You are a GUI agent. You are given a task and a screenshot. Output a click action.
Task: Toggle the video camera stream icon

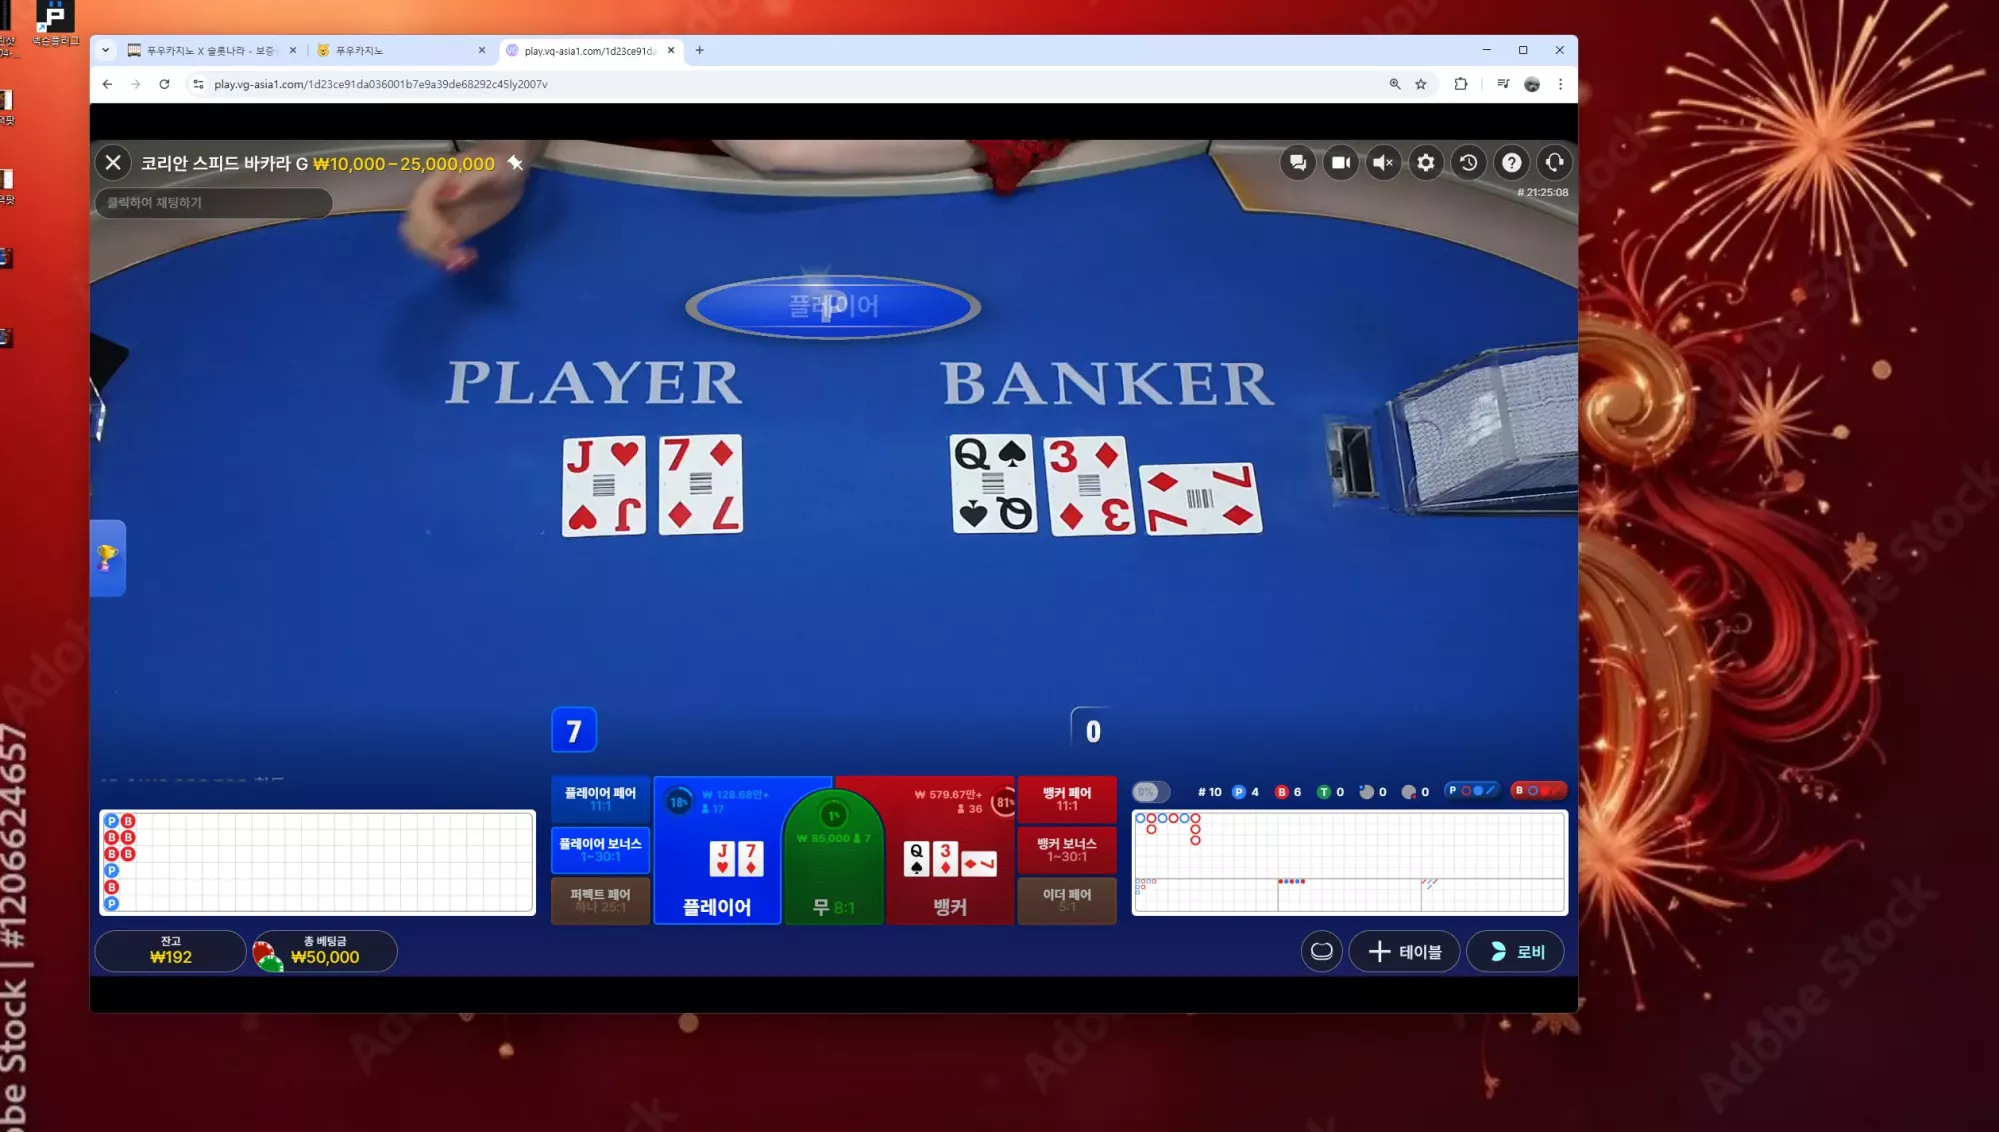(1341, 162)
